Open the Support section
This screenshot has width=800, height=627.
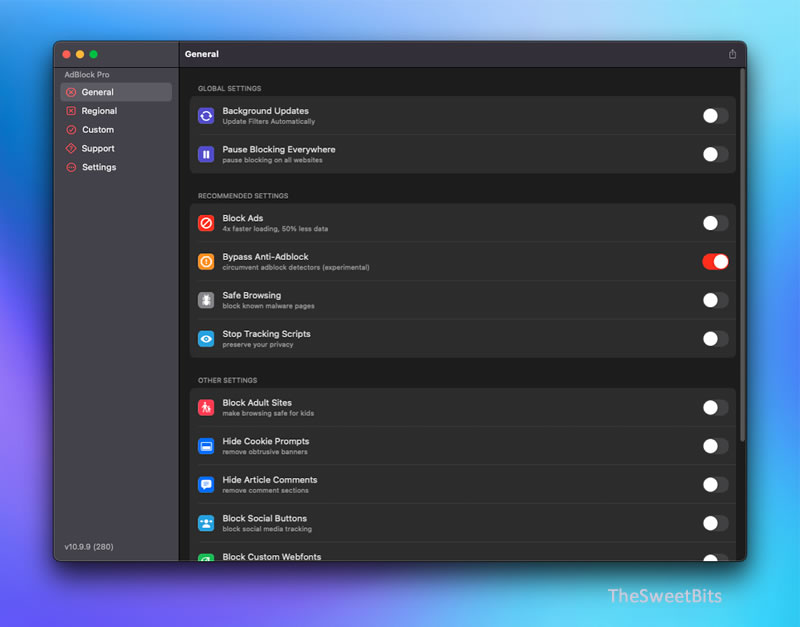point(116,148)
